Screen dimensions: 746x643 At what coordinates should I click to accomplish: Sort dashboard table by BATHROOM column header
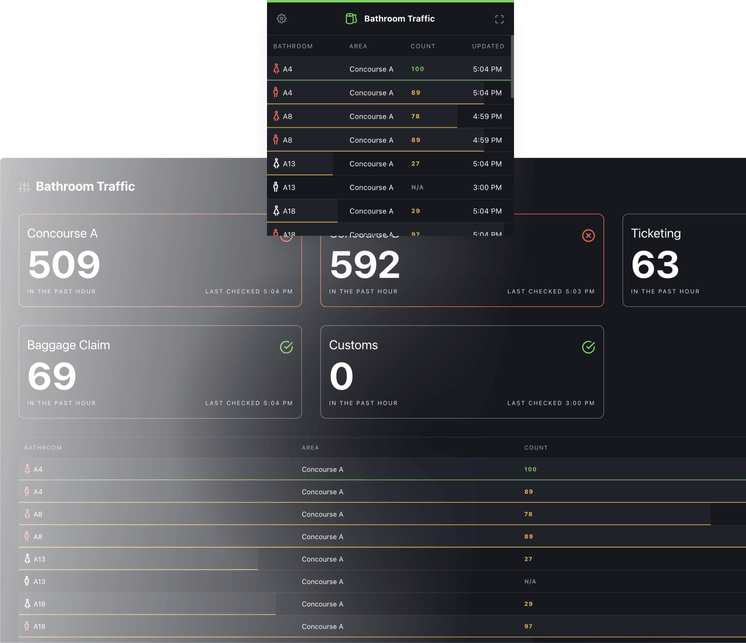pyautogui.click(x=43, y=448)
